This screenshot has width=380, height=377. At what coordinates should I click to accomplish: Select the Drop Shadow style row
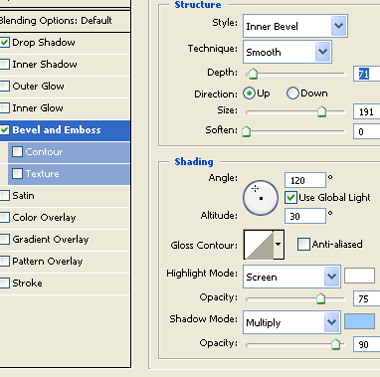pyautogui.click(x=65, y=43)
